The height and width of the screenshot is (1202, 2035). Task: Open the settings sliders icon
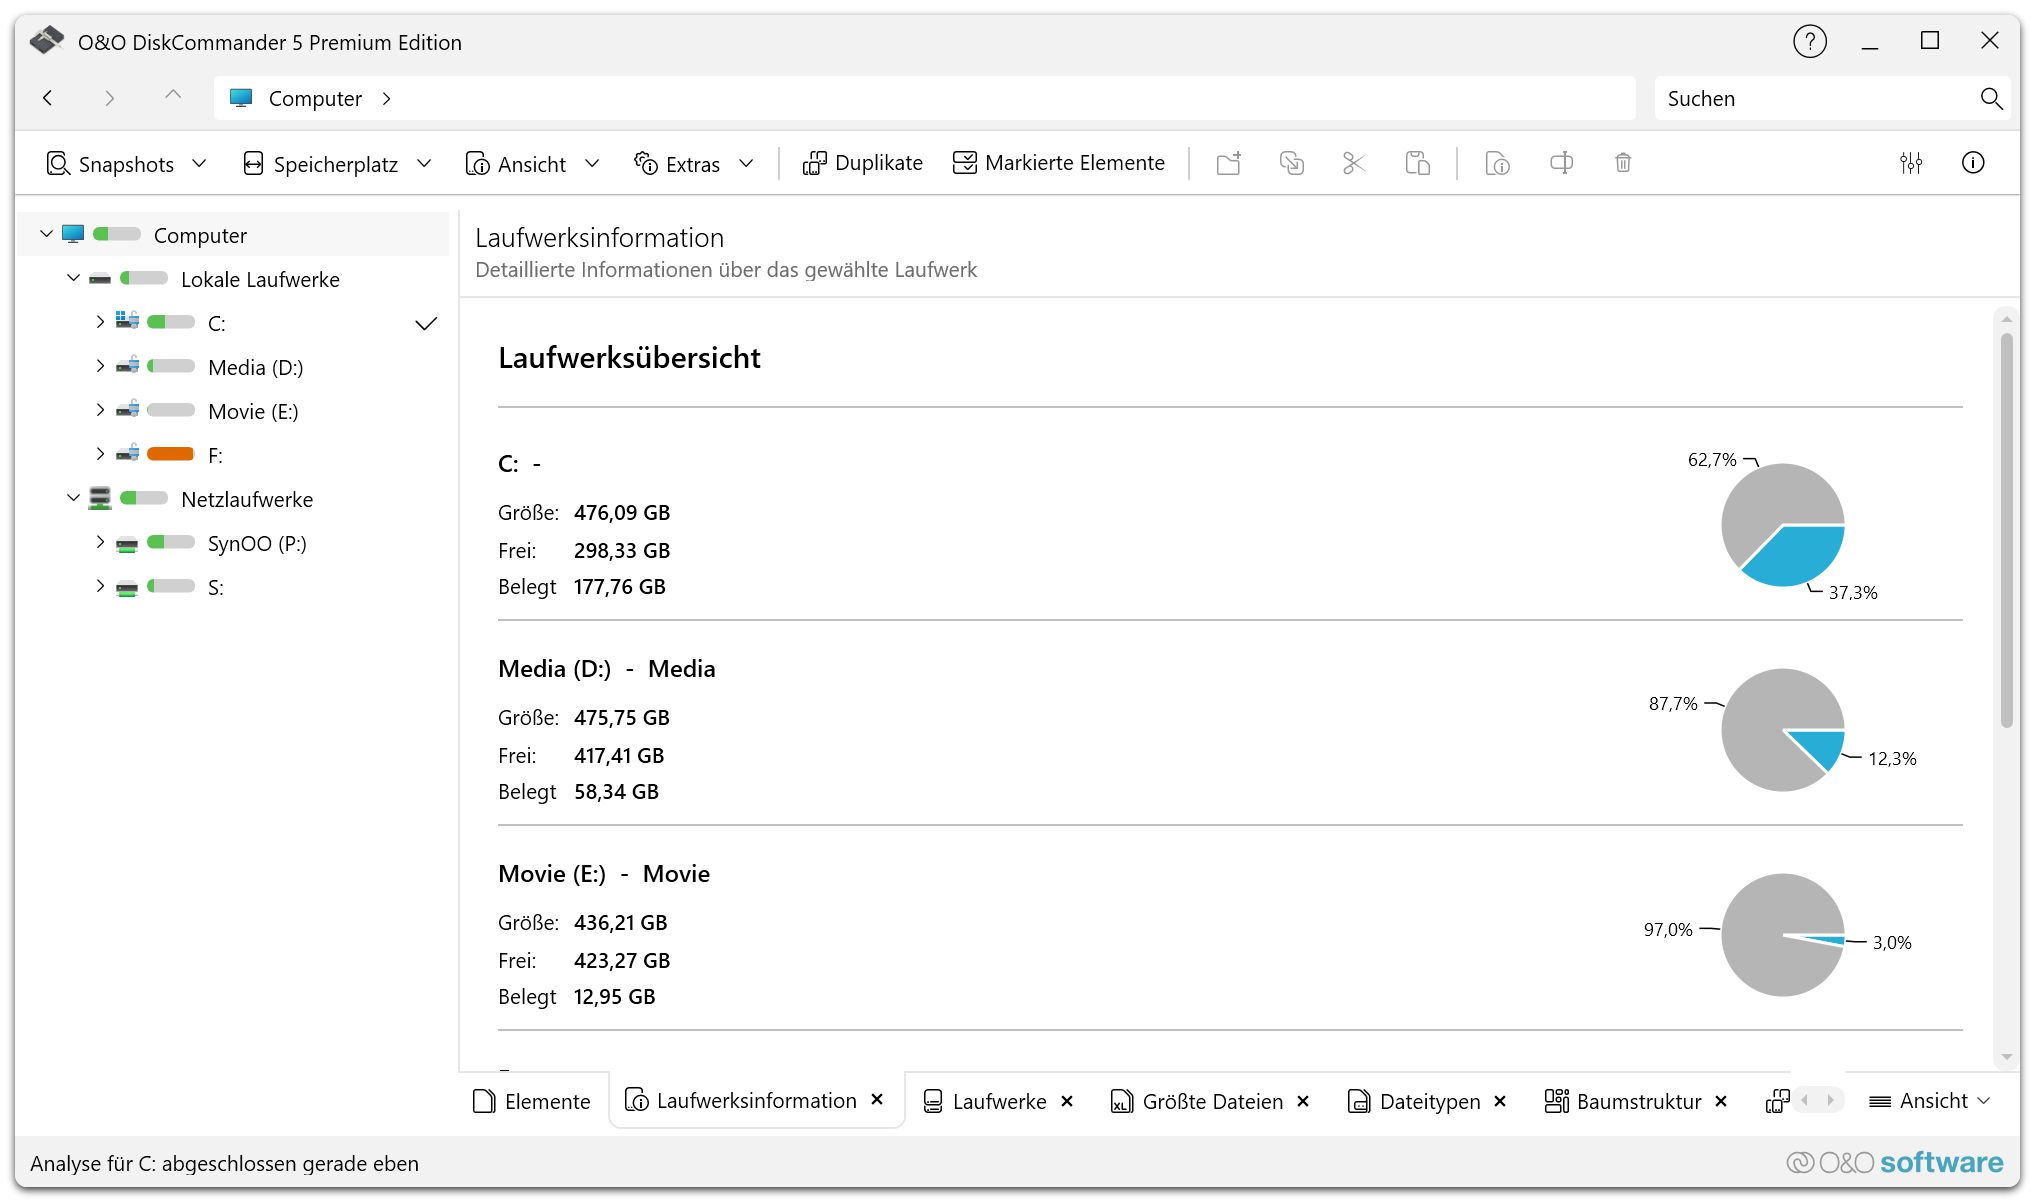[1911, 163]
